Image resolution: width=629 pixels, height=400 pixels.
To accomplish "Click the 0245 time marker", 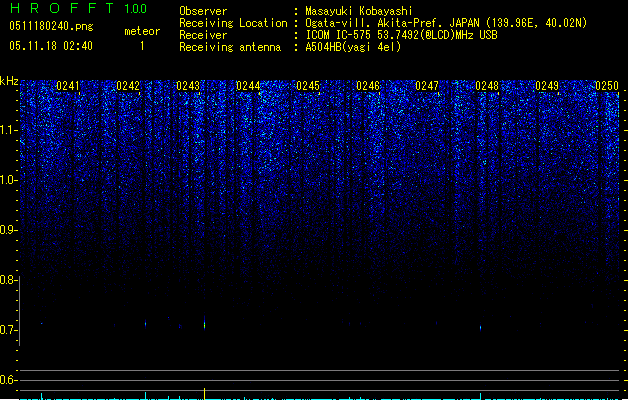I will tap(308, 86).
